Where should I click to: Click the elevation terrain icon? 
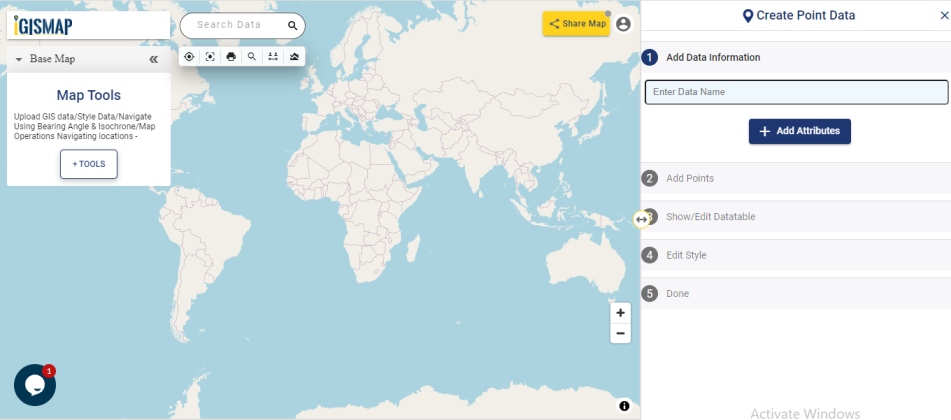click(x=294, y=56)
